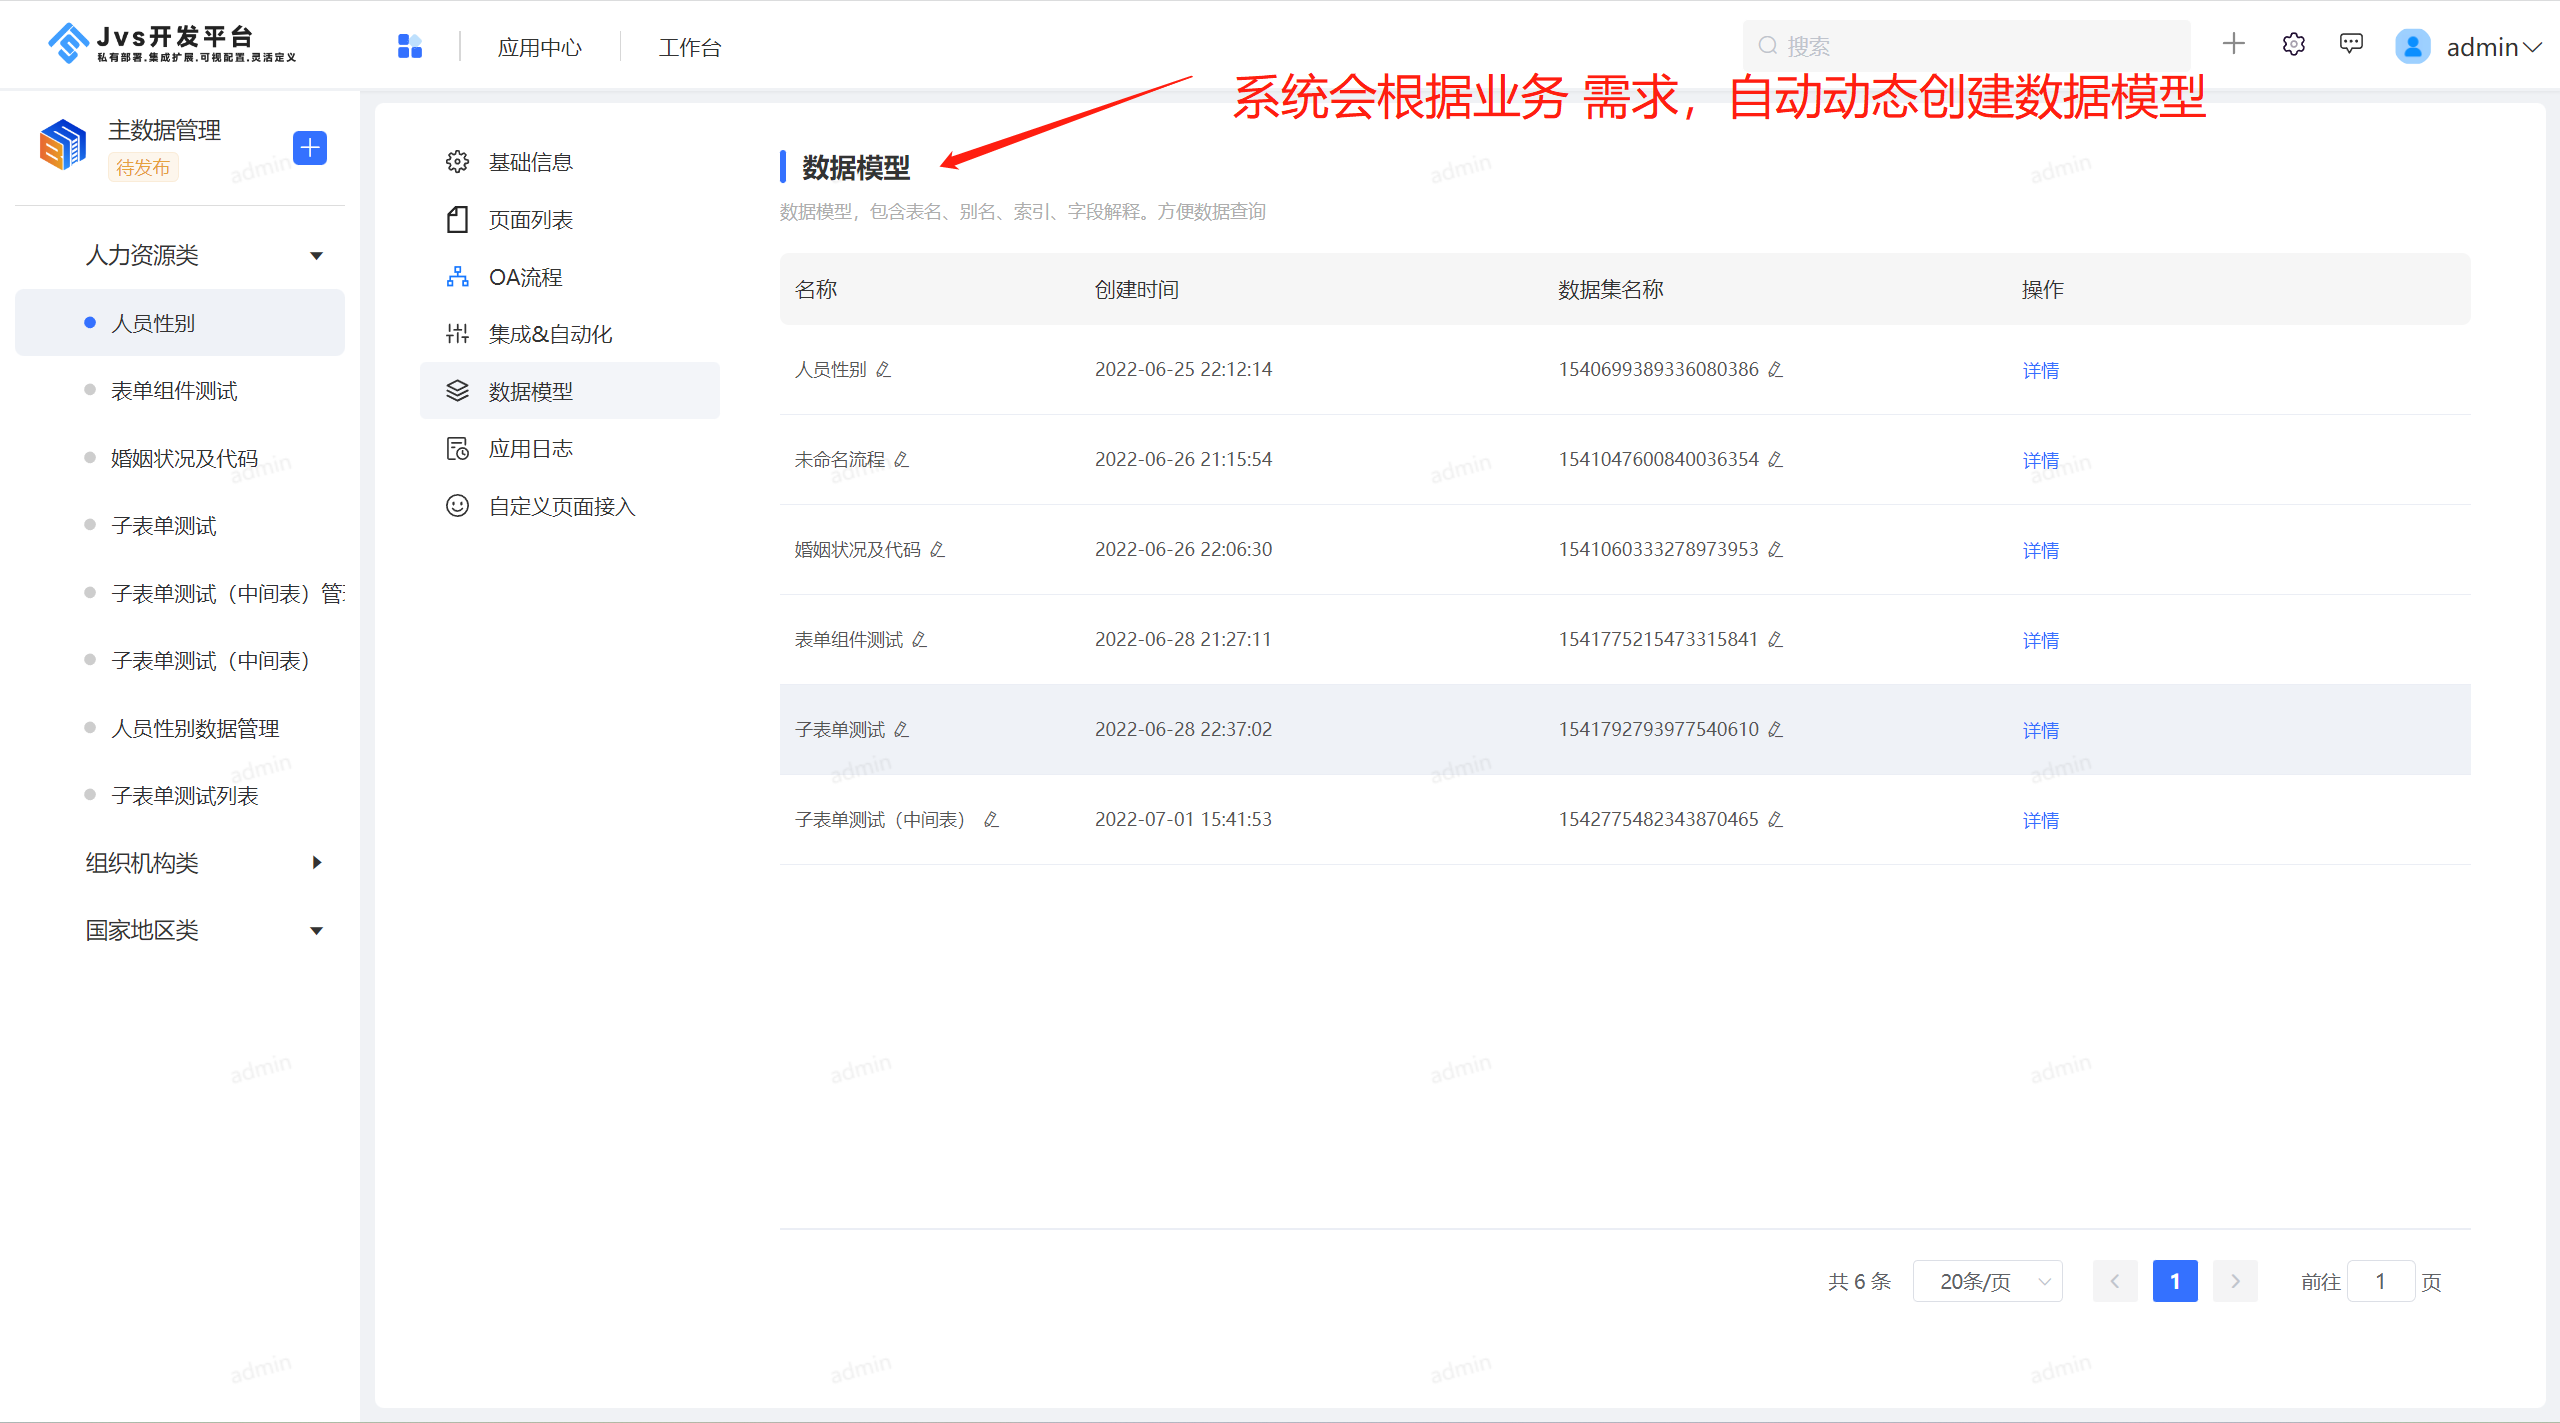Edit dataset name 1540699389336080386
This screenshot has height=1423, width=2560.
tap(1775, 370)
